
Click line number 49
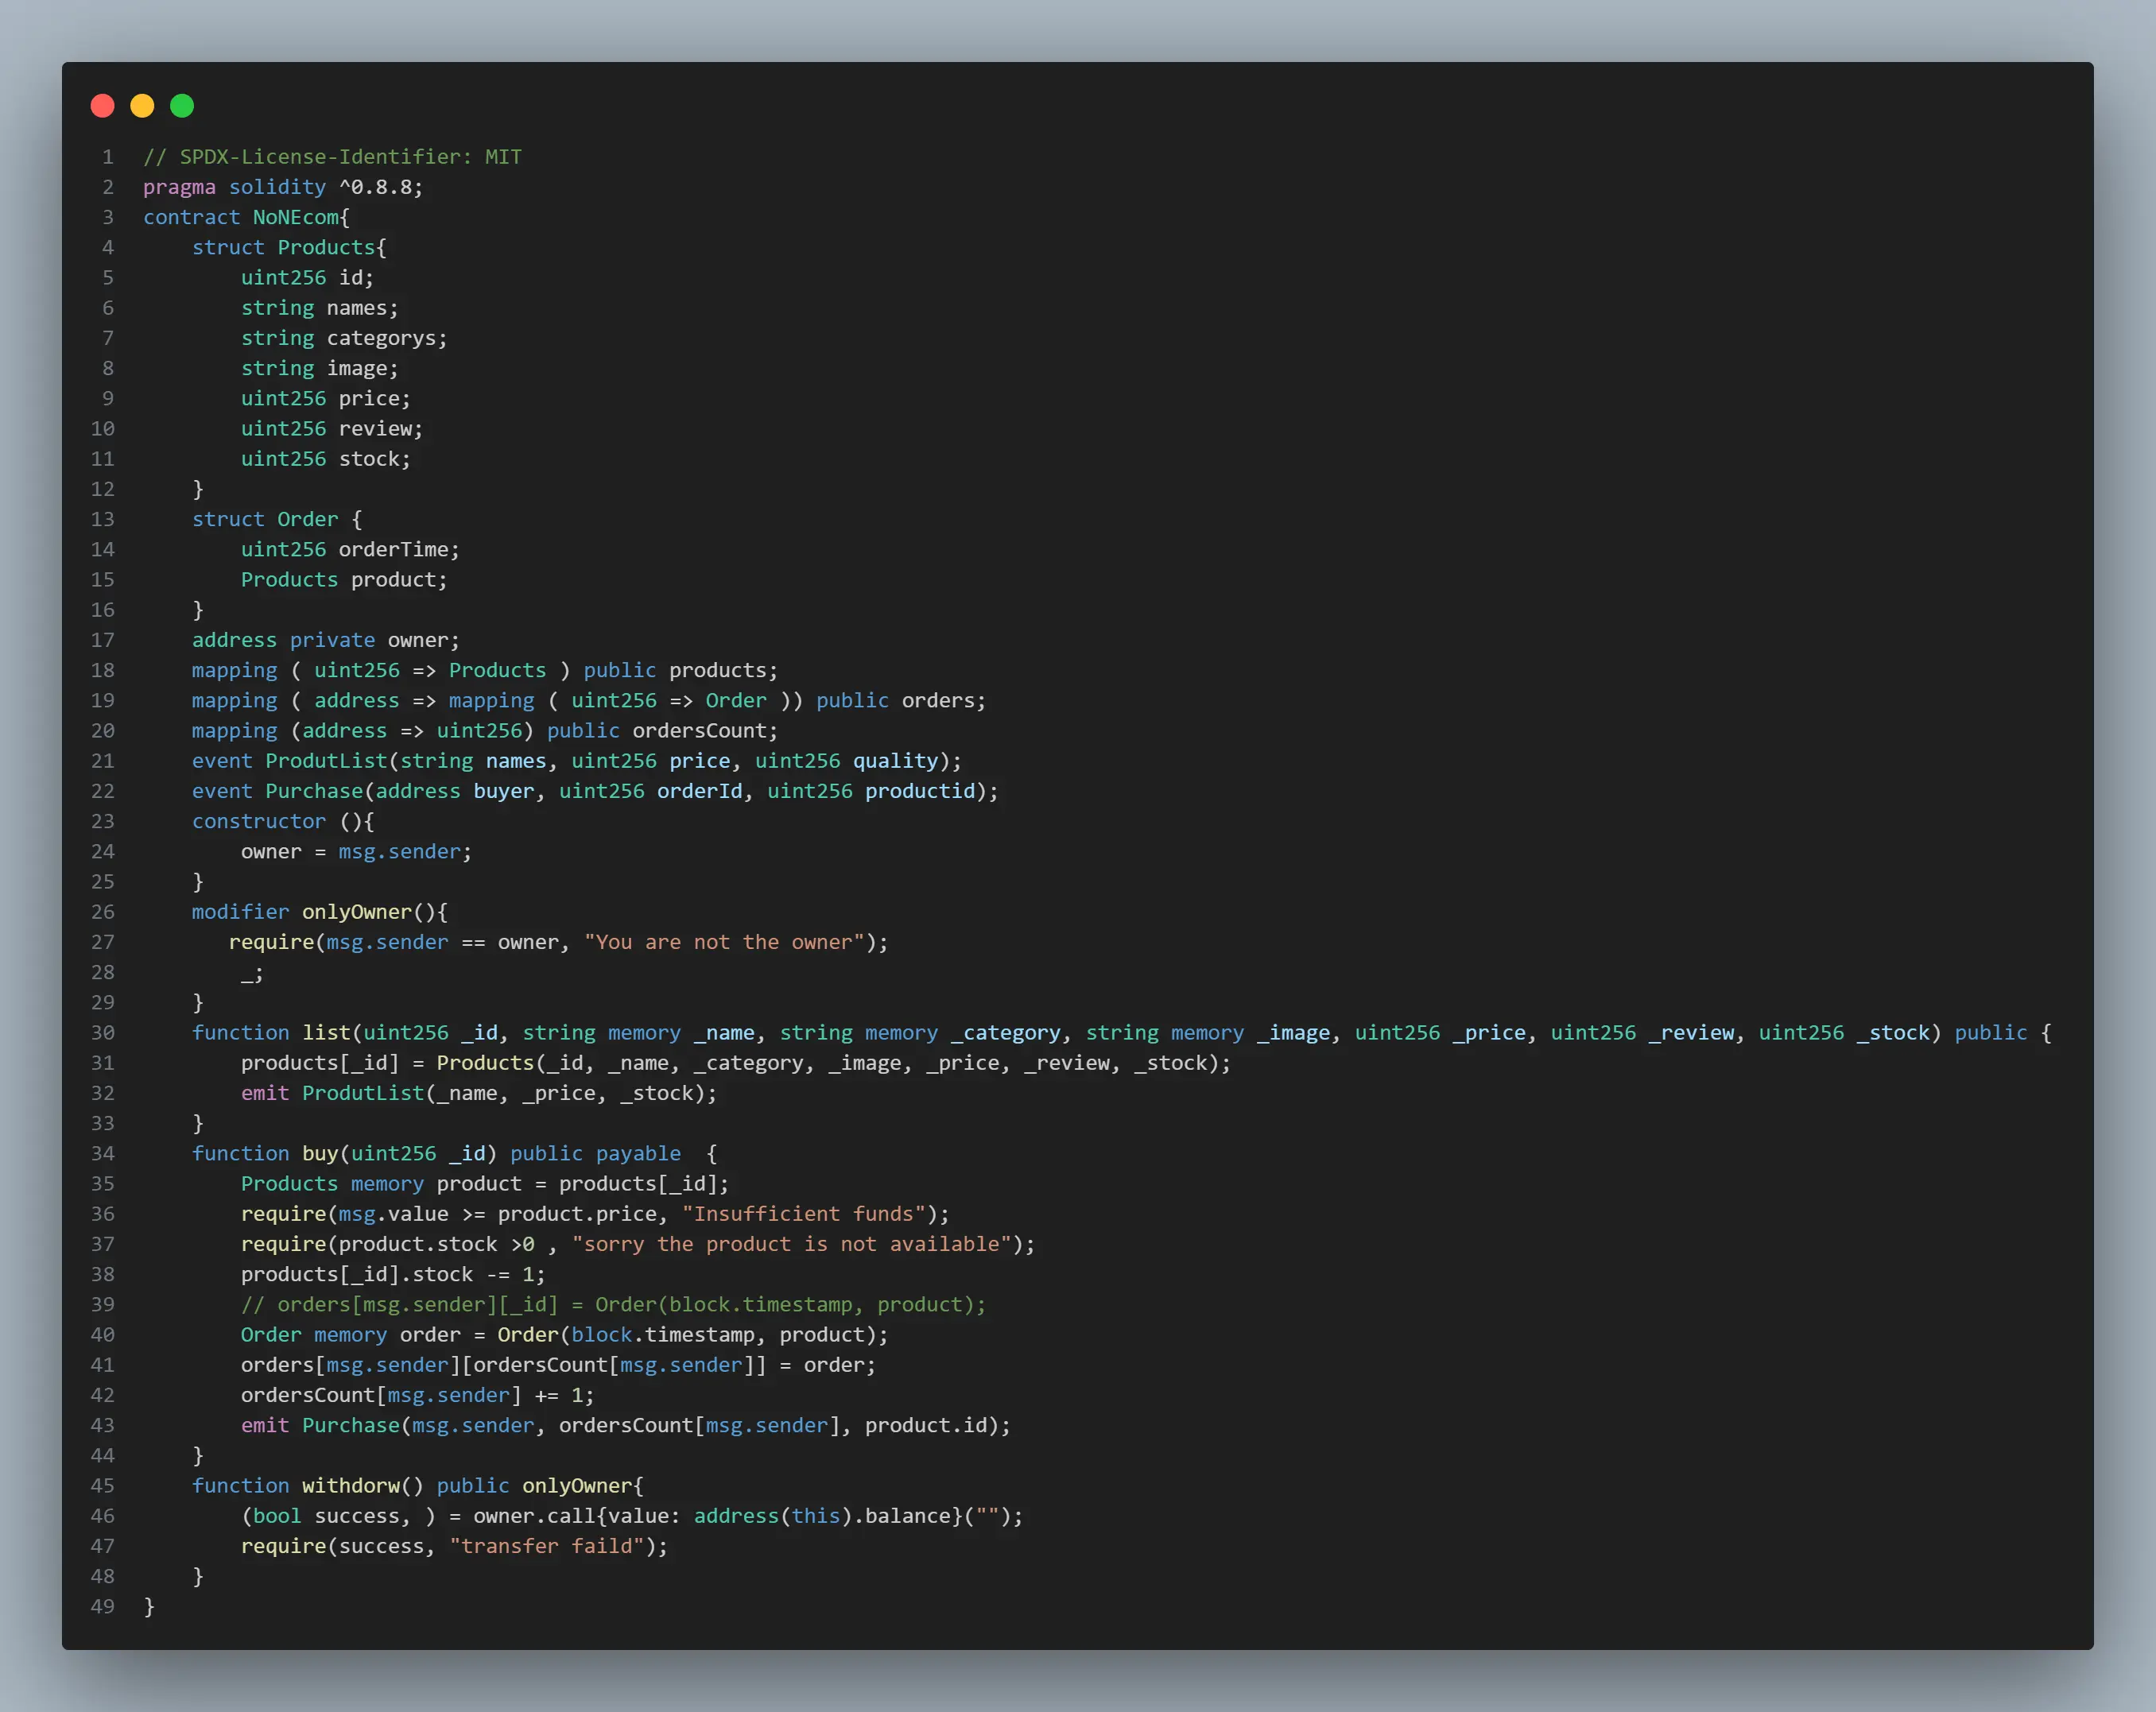click(102, 1606)
